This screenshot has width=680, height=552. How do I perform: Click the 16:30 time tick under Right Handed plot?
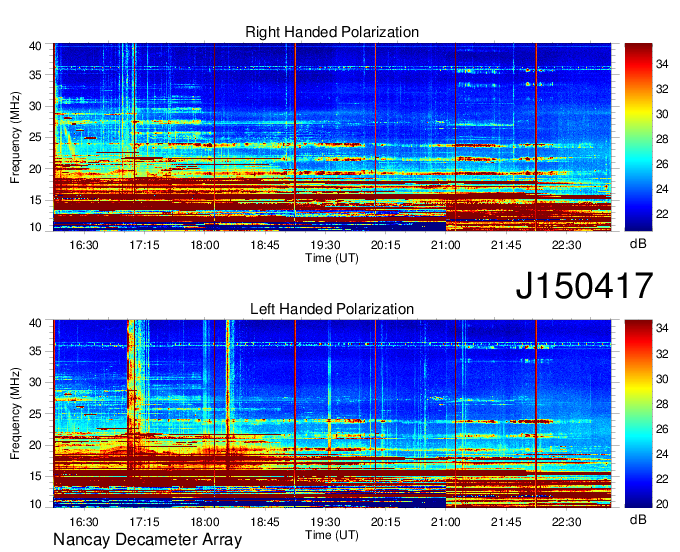(x=84, y=245)
